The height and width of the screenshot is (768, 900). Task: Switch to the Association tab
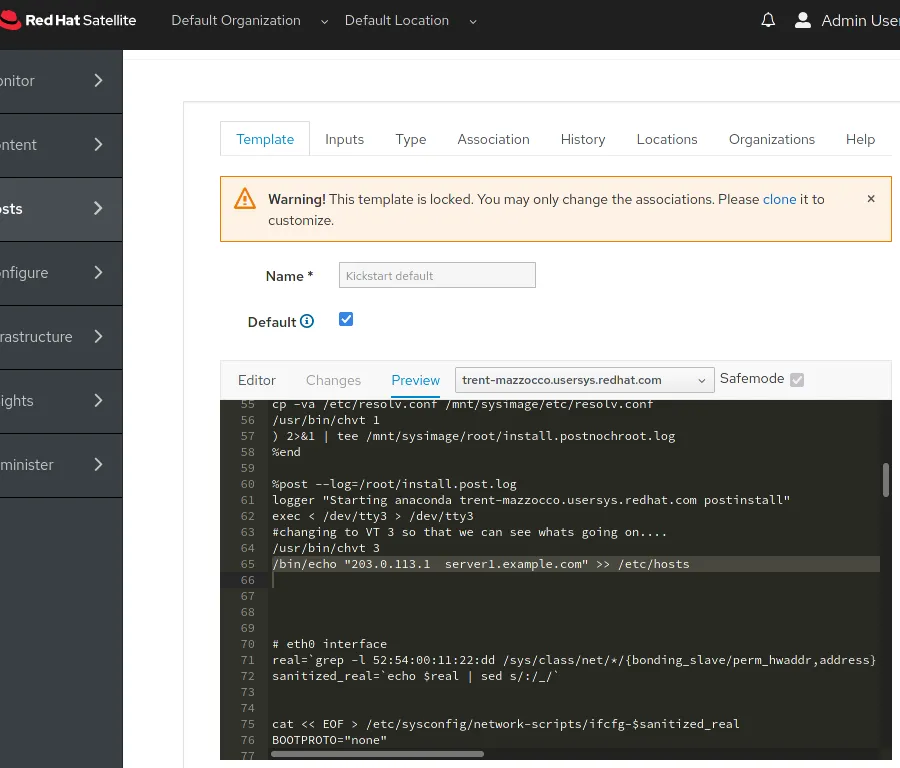(x=493, y=139)
